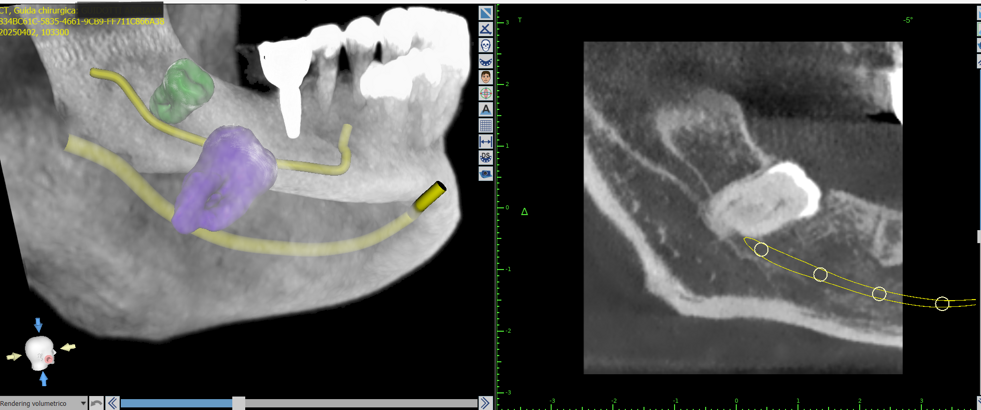Click double-left arrow at slider start
Screen dimensions: 981x410
pos(113,403)
